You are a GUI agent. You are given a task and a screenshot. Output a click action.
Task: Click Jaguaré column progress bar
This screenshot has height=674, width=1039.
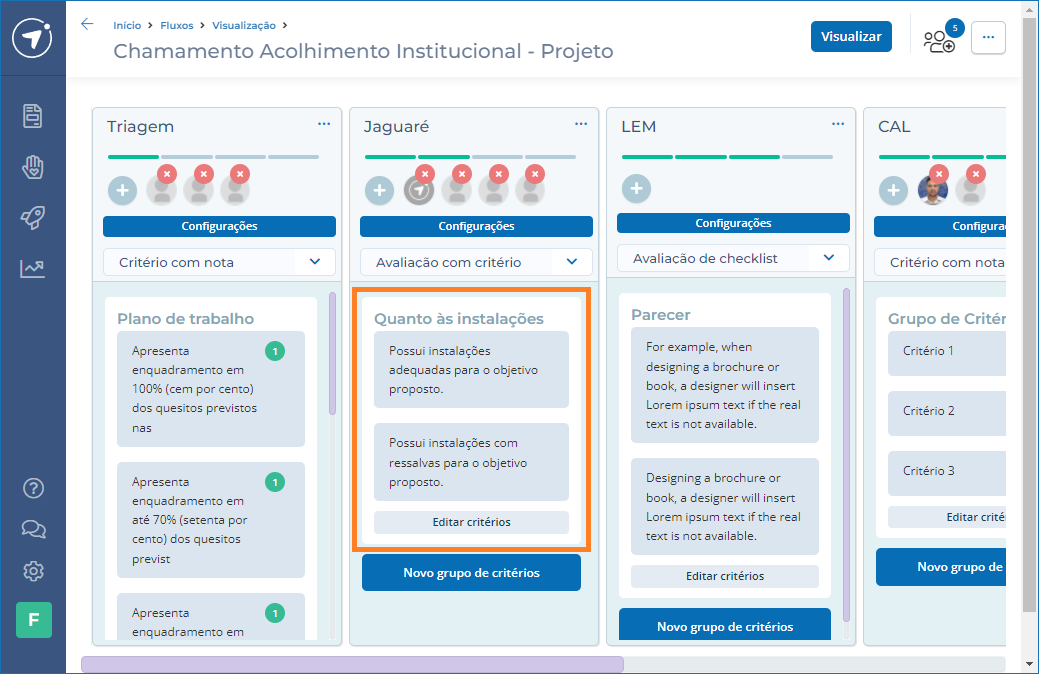coord(470,157)
